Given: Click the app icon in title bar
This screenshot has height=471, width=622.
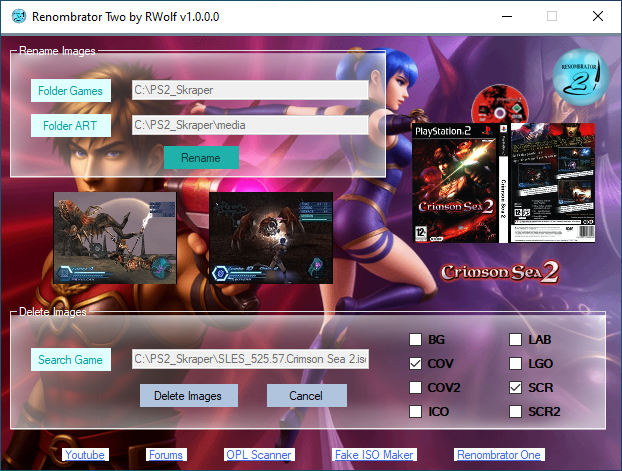Looking at the screenshot, I should (x=18, y=17).
